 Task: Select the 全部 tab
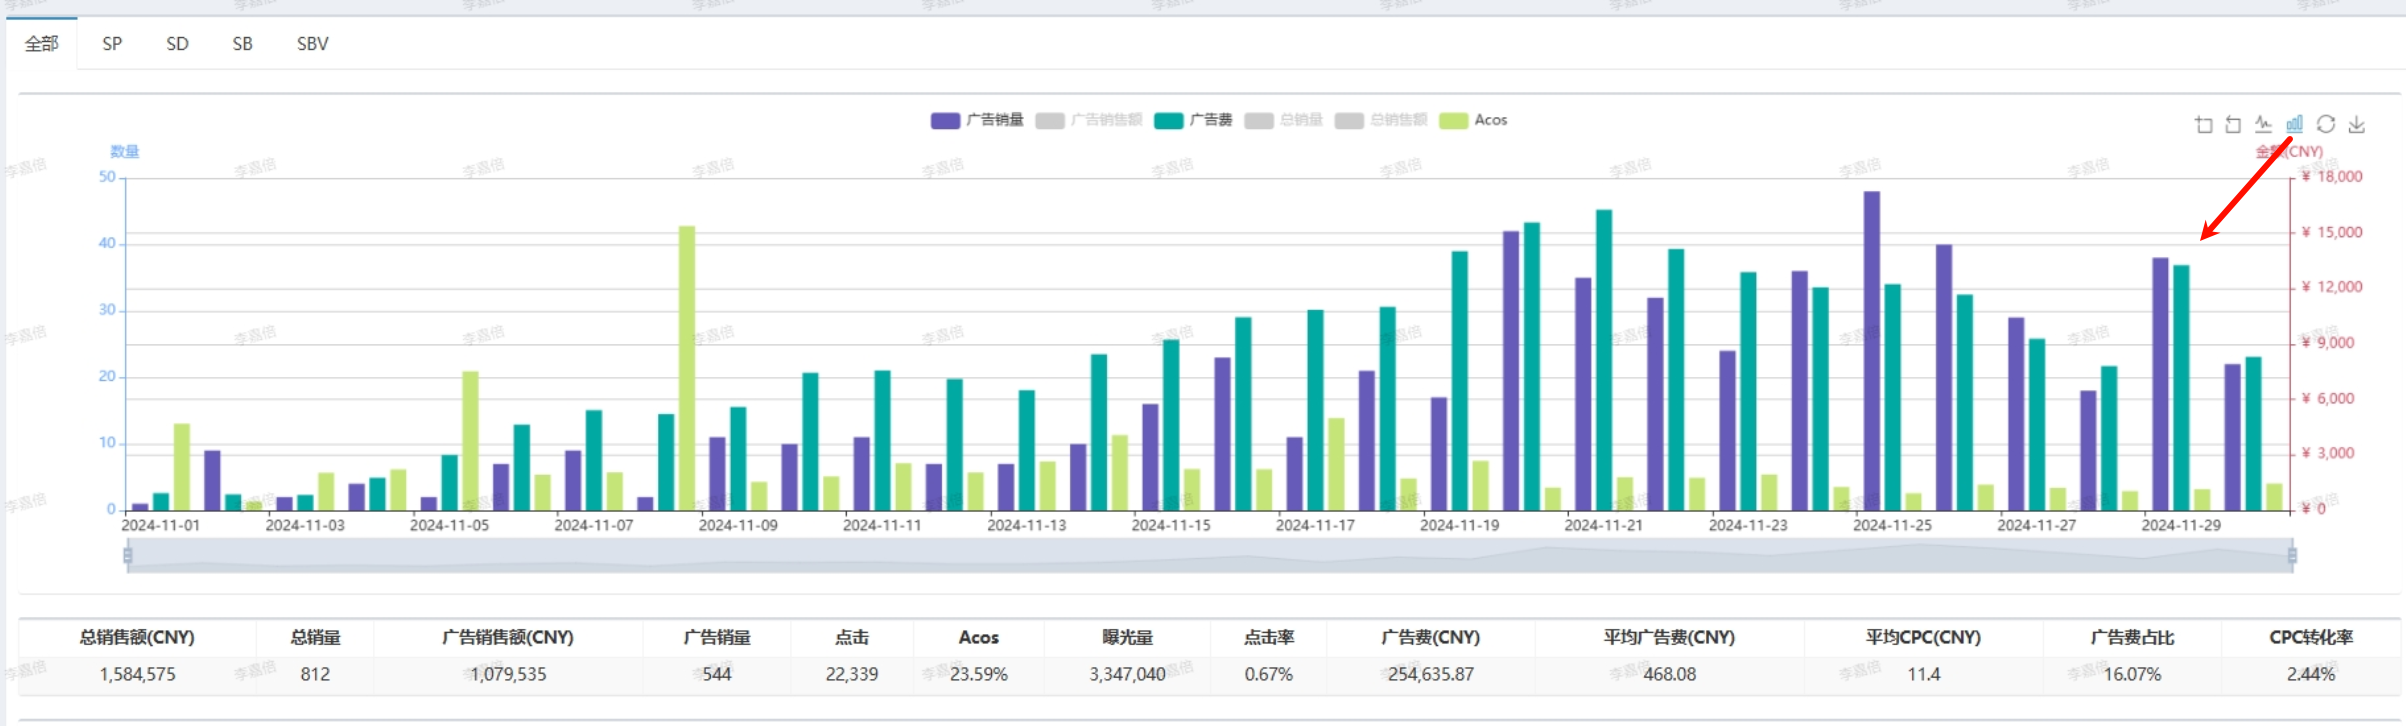[x=42, y=44]
